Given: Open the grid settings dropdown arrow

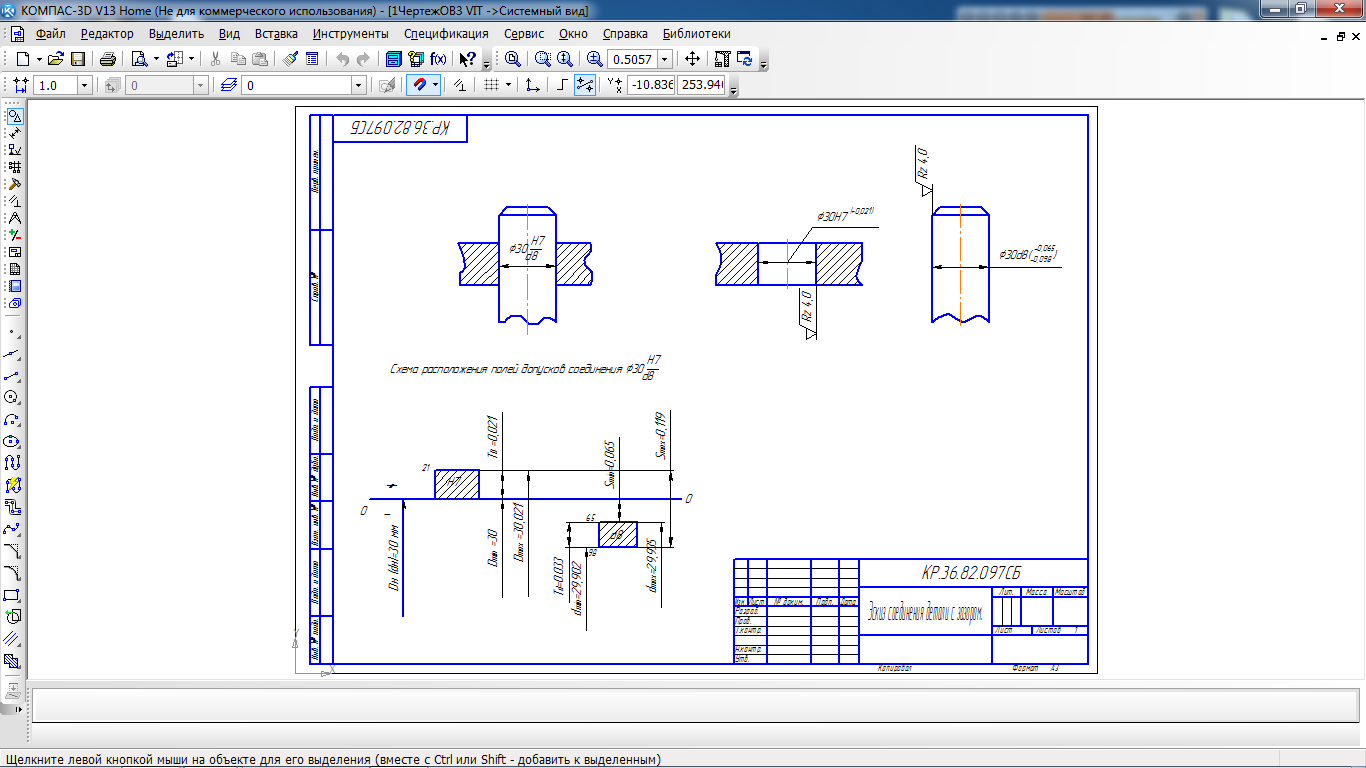Looking at the screenshot, I should [508, 85].
